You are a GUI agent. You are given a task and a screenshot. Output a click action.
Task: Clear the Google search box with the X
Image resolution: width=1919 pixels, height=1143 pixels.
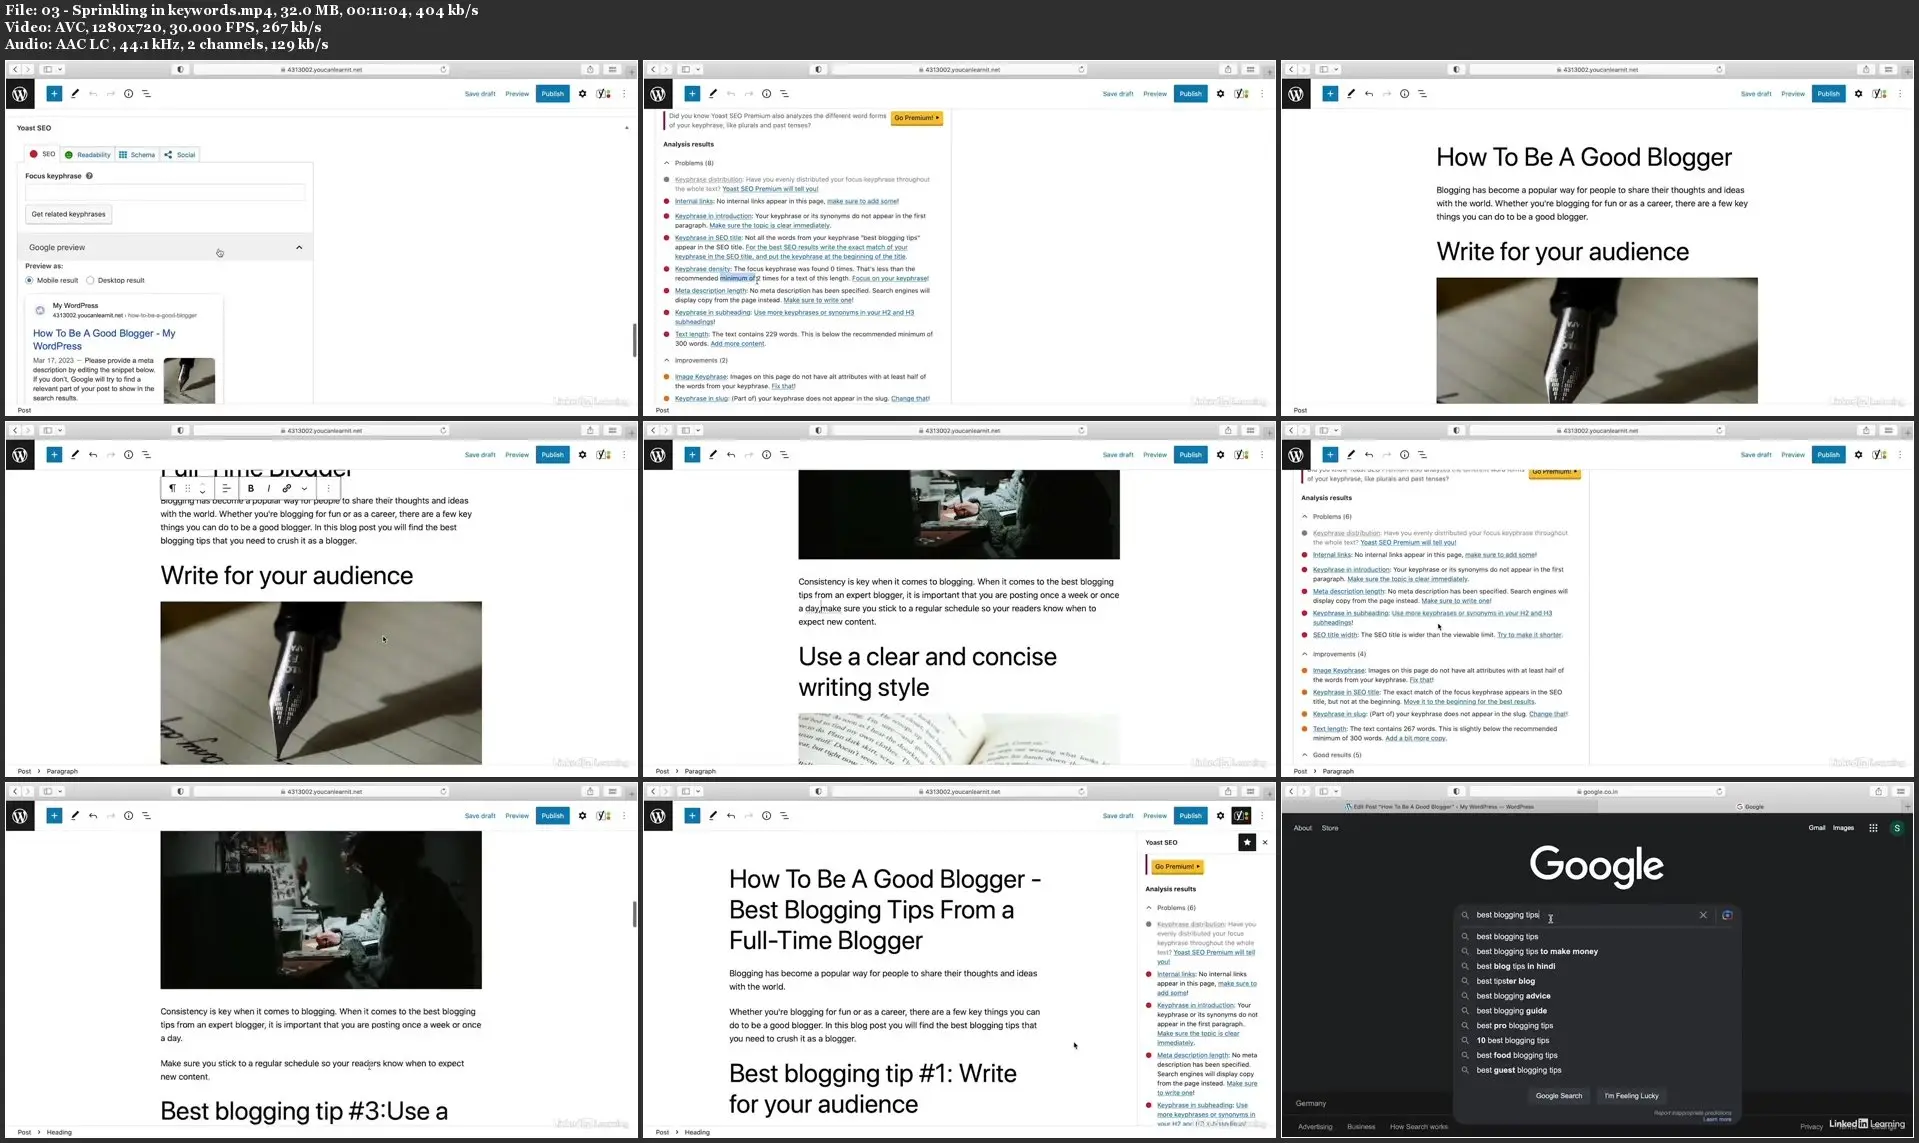click(1703, 915)
